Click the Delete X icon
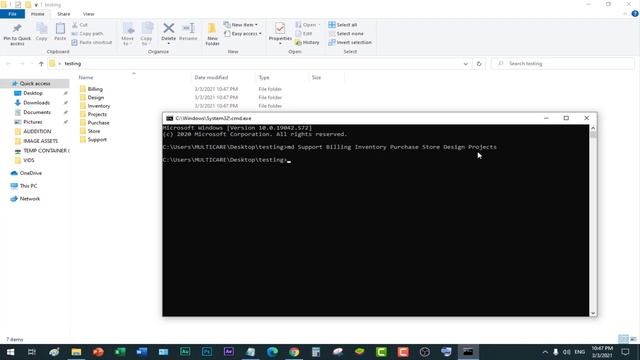This screenshot has height=360, width=640. [x=169, y=28]
